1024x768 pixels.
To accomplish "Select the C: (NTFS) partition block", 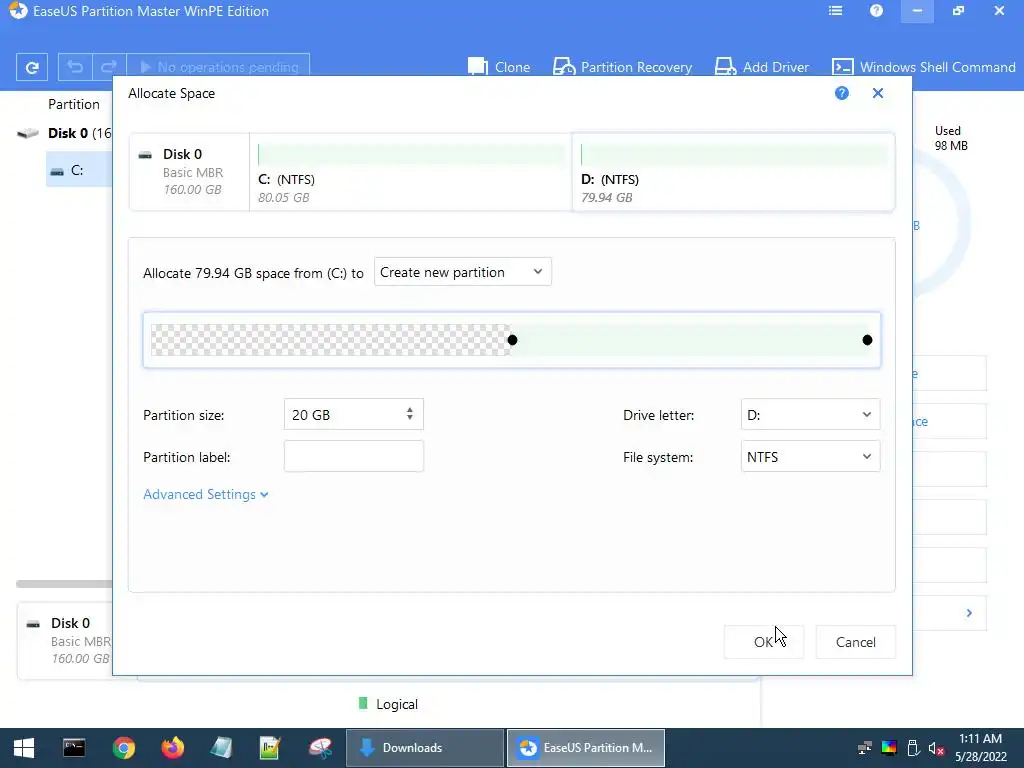I will click(x=410, y=172).
